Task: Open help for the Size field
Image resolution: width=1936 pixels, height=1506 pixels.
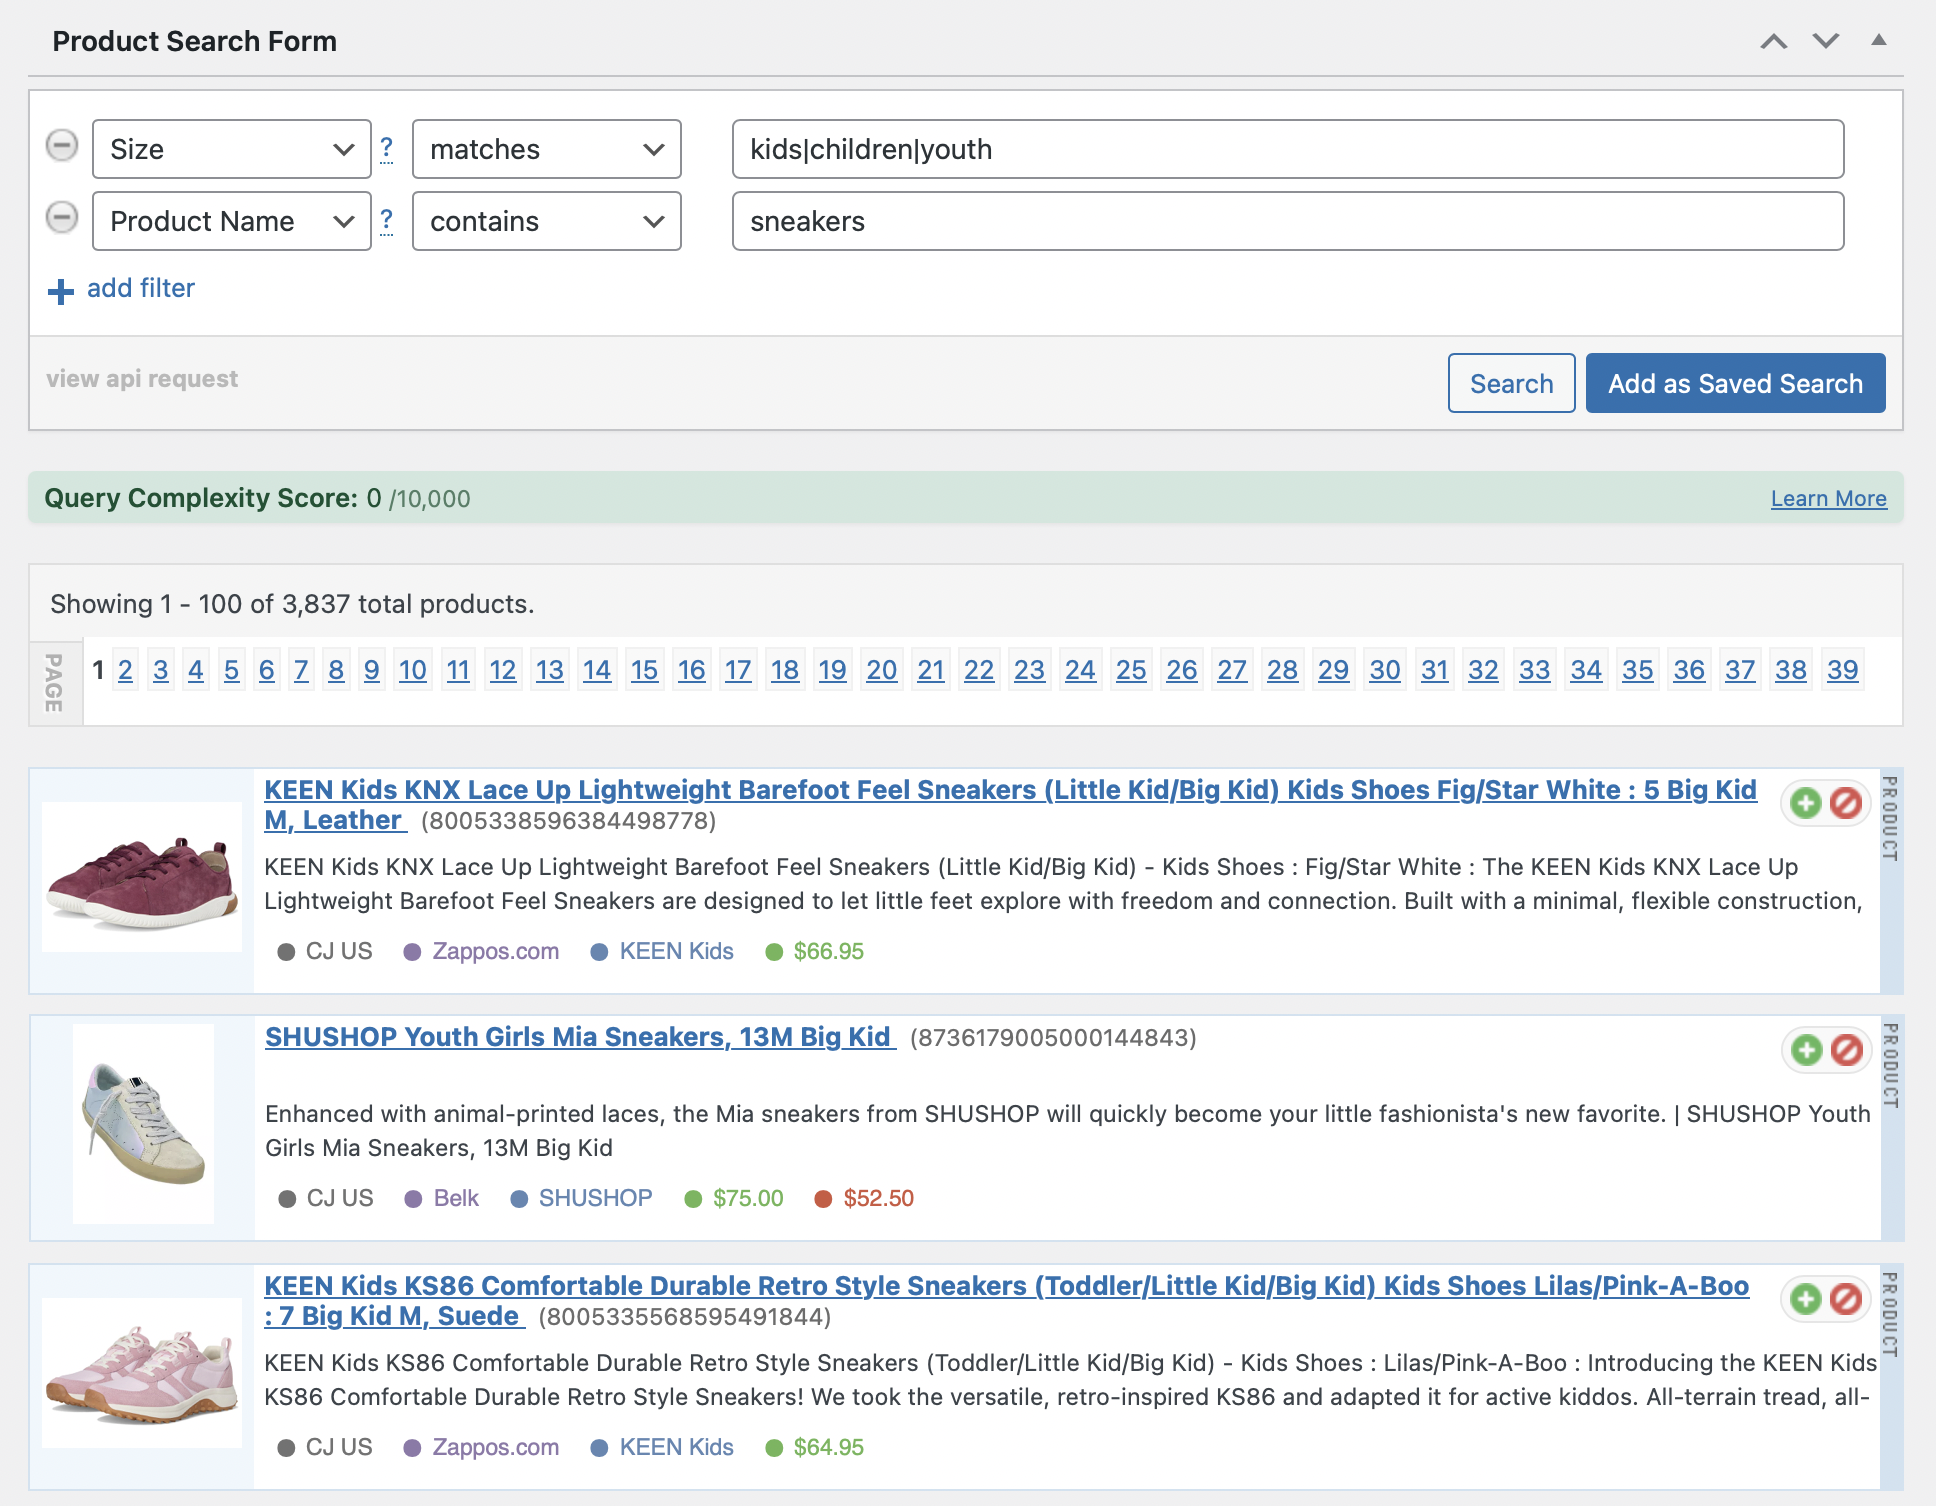Action: (x=387, y=149)
